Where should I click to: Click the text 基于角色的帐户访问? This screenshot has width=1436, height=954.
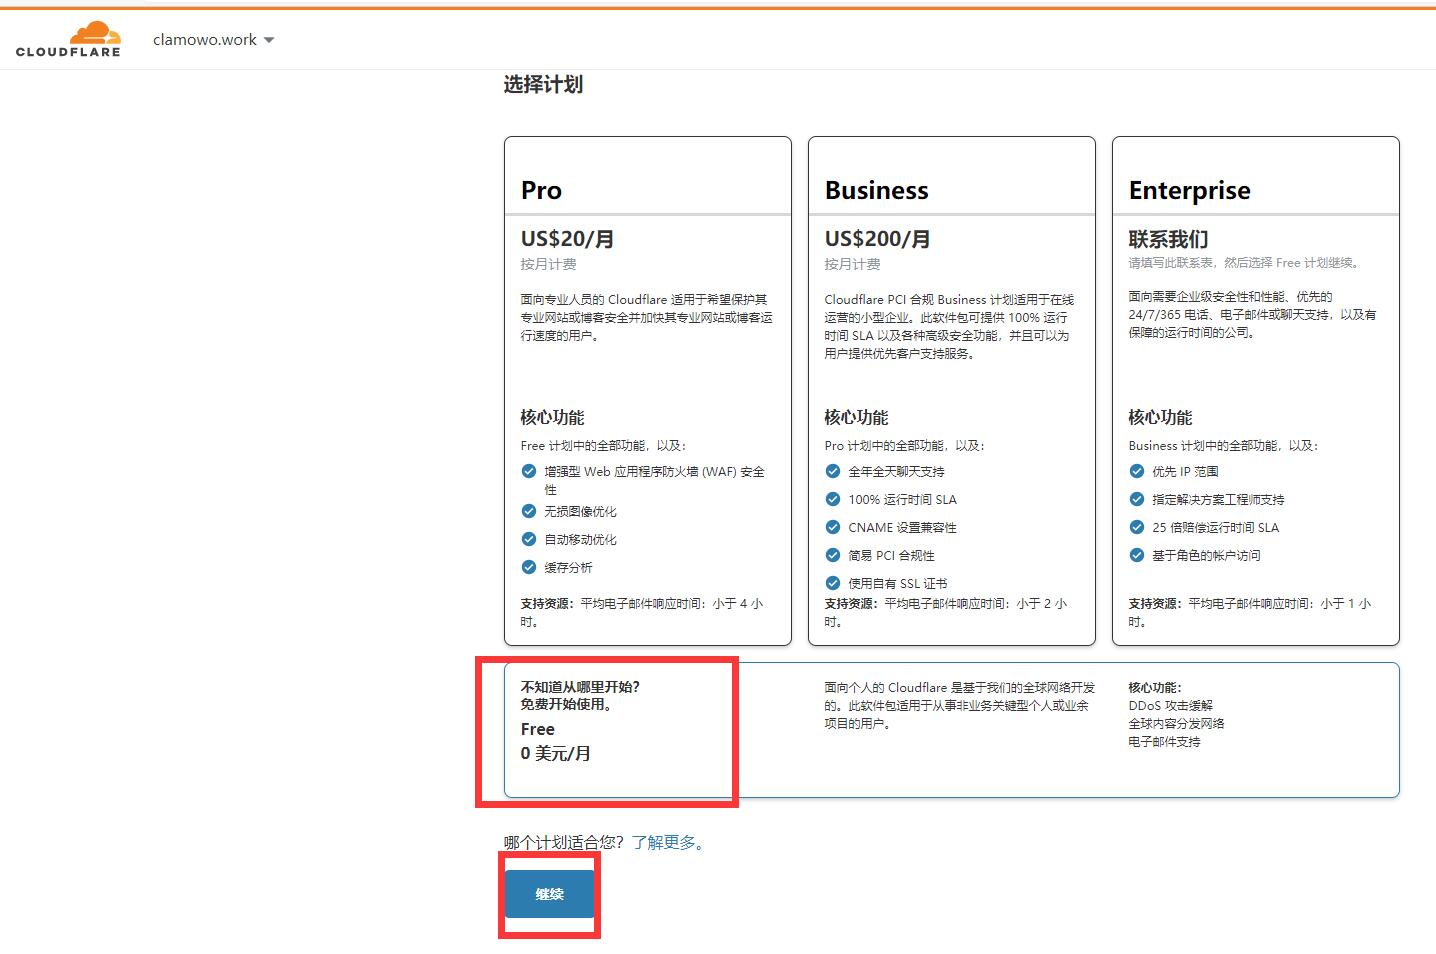click(x=1206, y=555)
